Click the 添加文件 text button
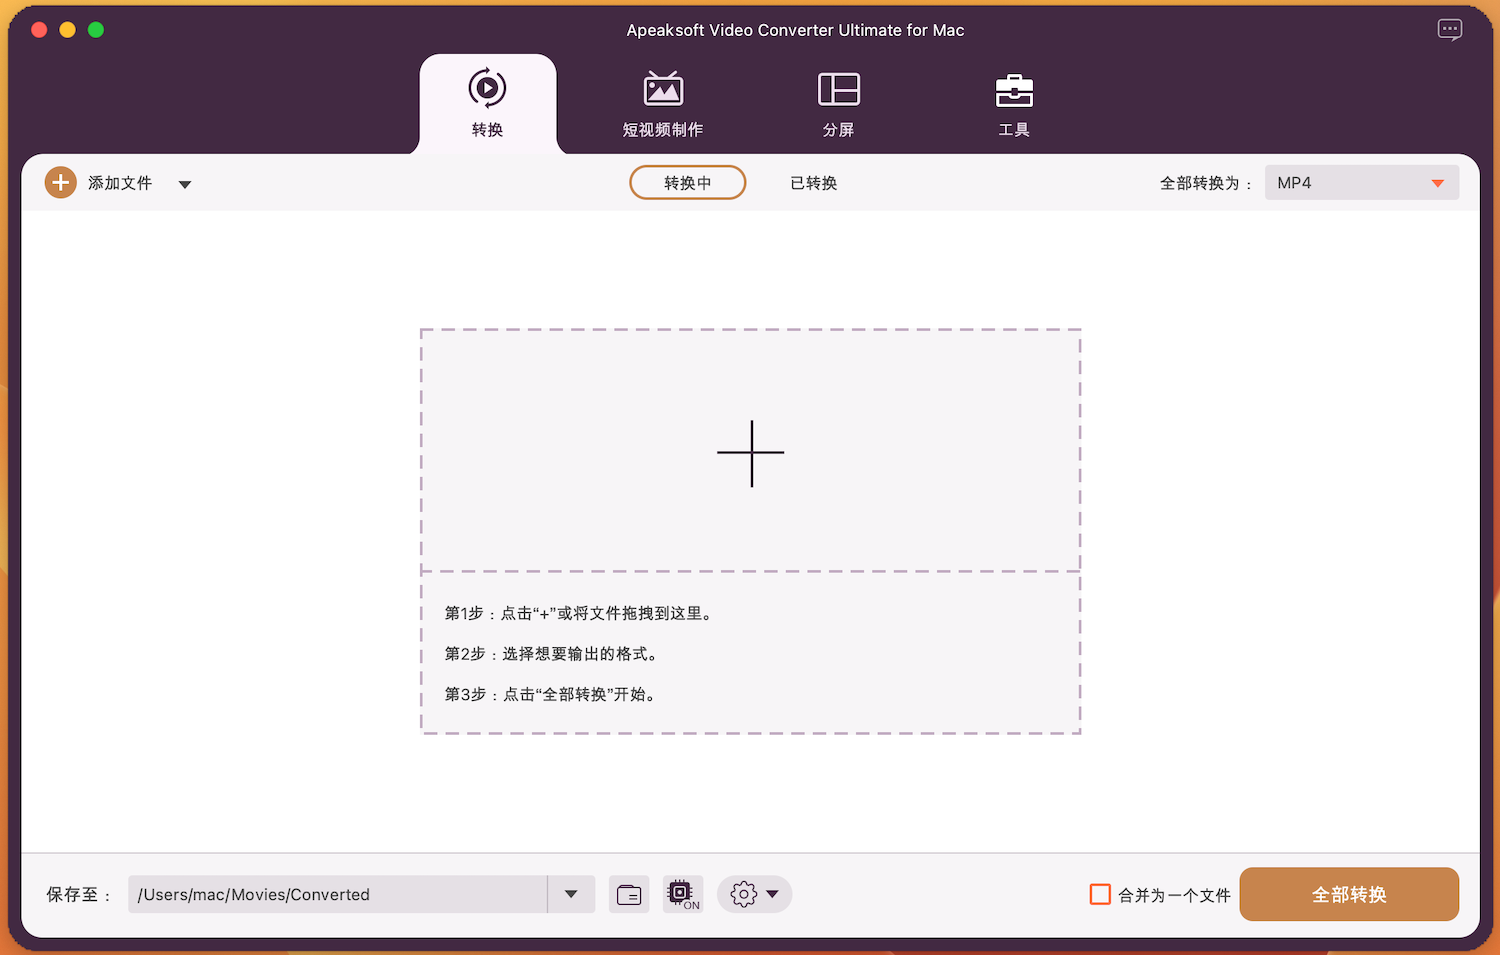1500x955 pixels. coord(120,183)
